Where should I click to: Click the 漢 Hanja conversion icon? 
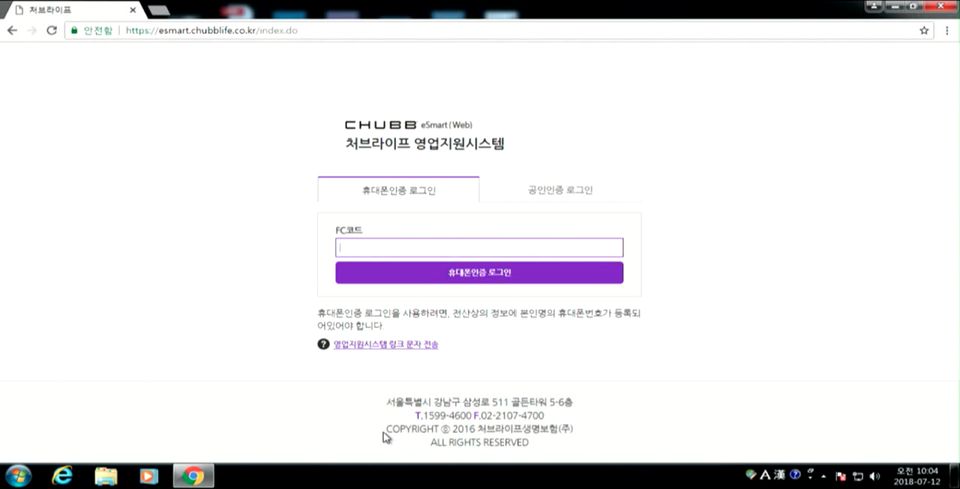[779, 475]
